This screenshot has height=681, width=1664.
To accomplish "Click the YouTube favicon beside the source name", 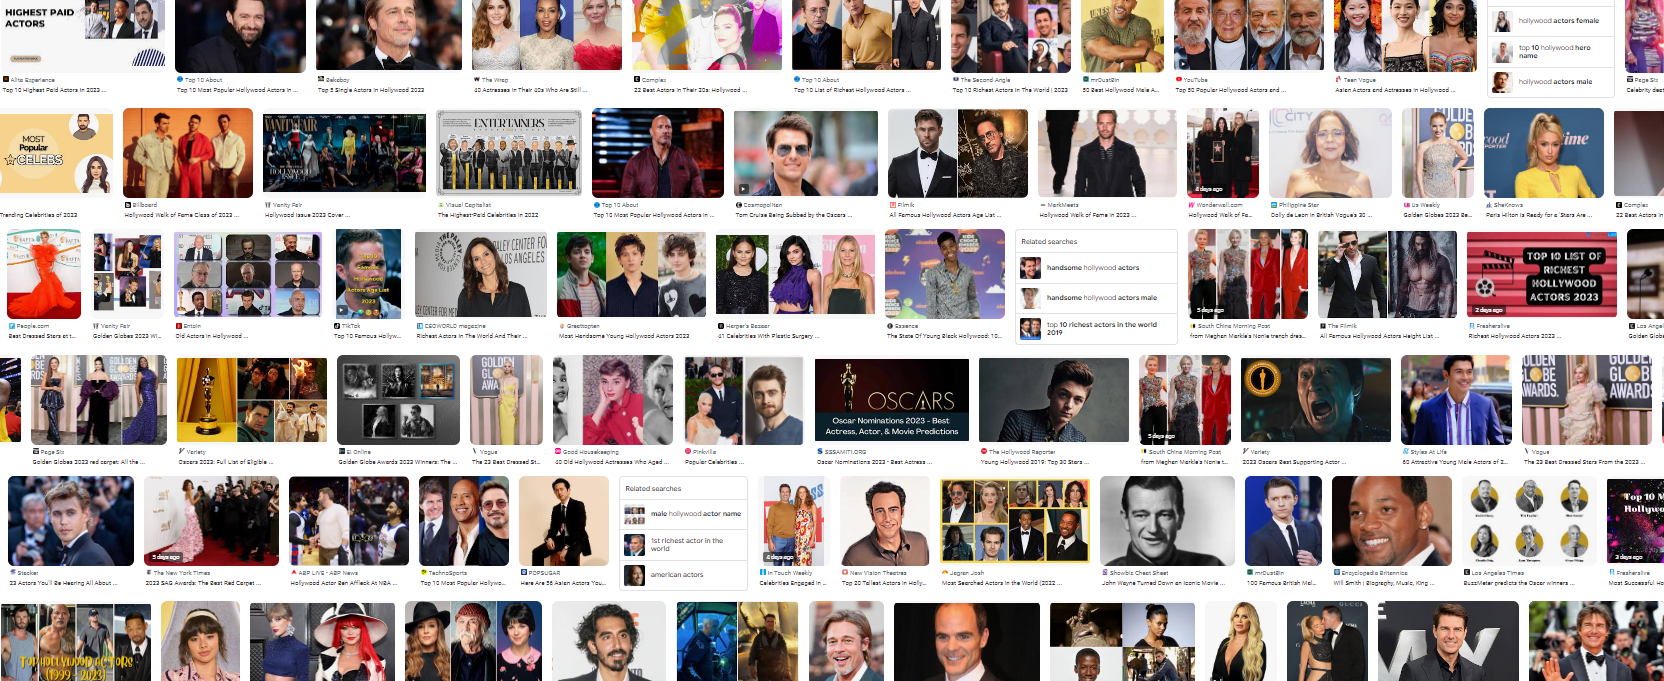I will 1179,79.
